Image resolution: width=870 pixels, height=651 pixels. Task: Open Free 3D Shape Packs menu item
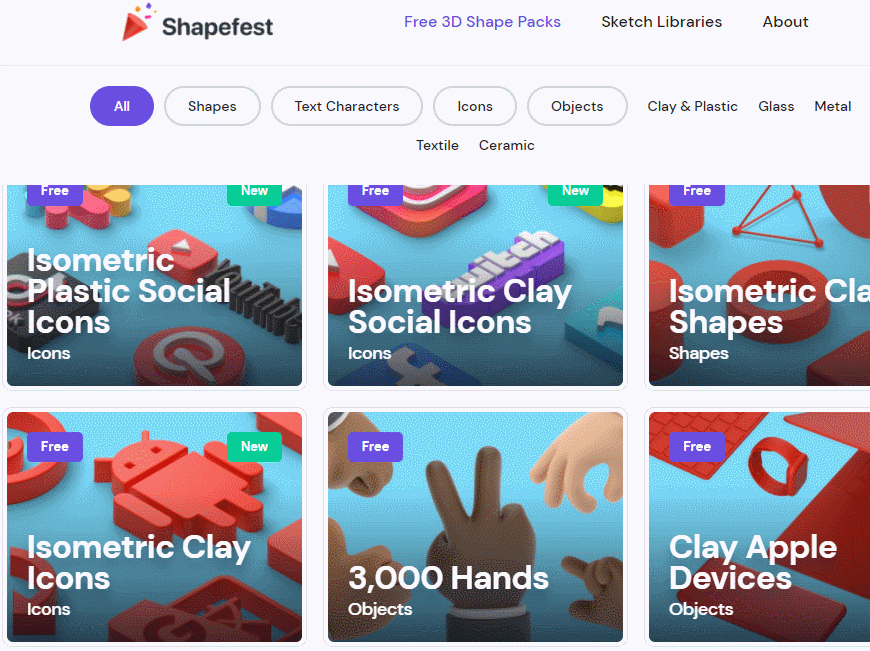pyautogui.click(x=482, y=22)
